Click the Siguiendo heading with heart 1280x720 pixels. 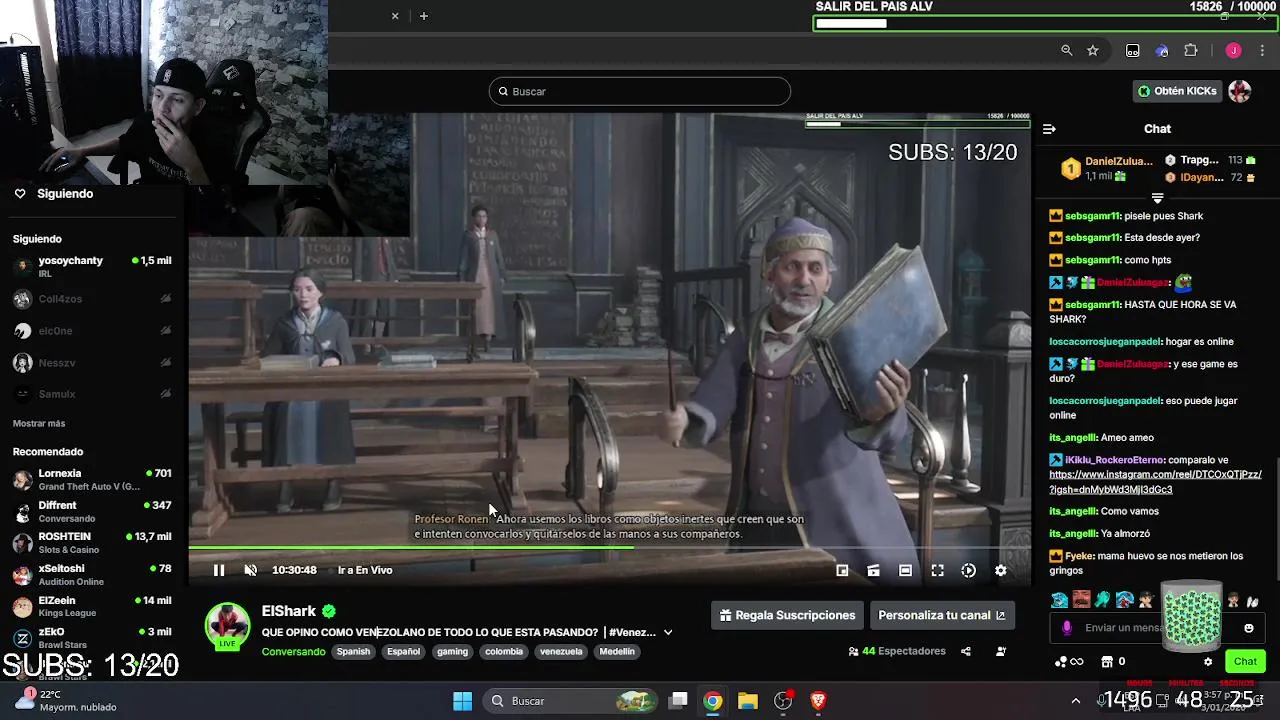[54, 194]
